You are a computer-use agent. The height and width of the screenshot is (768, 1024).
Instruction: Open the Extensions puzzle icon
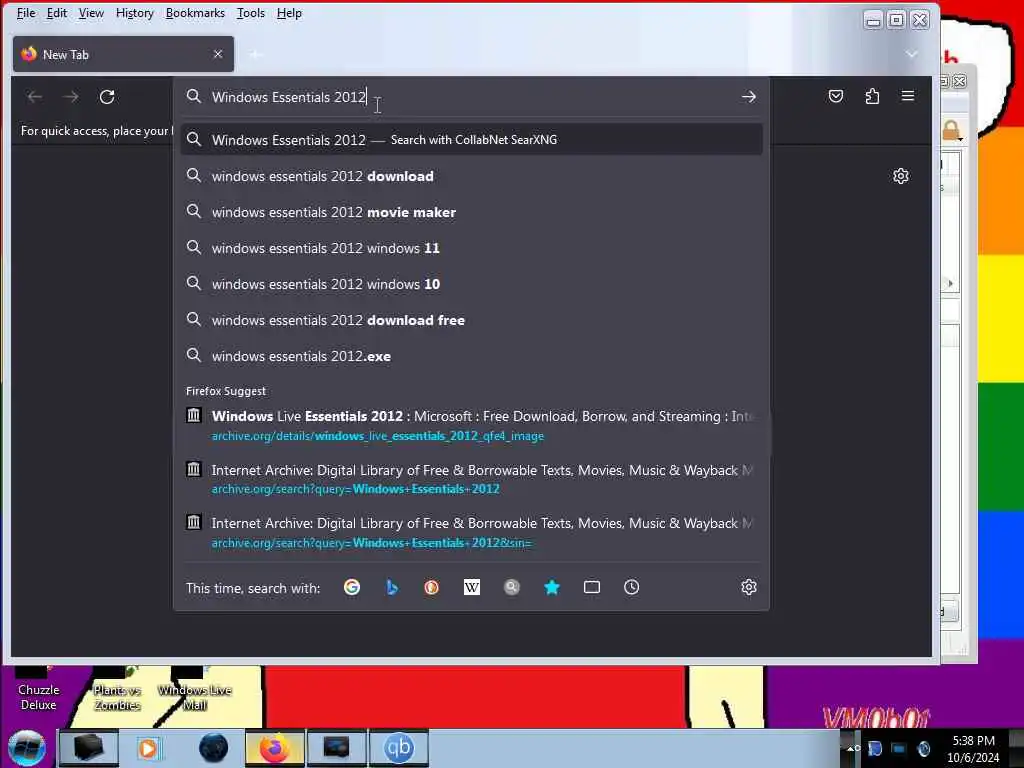(872, 97)
